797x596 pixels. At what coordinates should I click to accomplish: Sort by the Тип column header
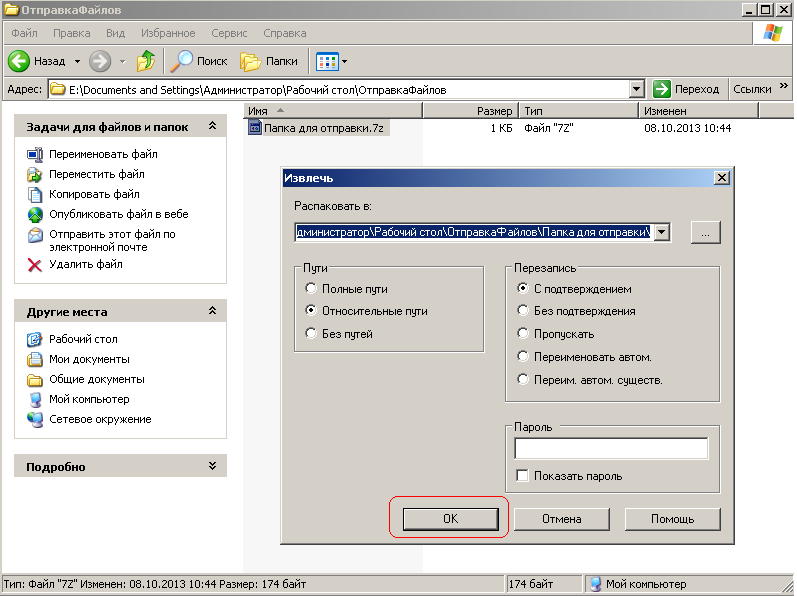pos(578,111)
